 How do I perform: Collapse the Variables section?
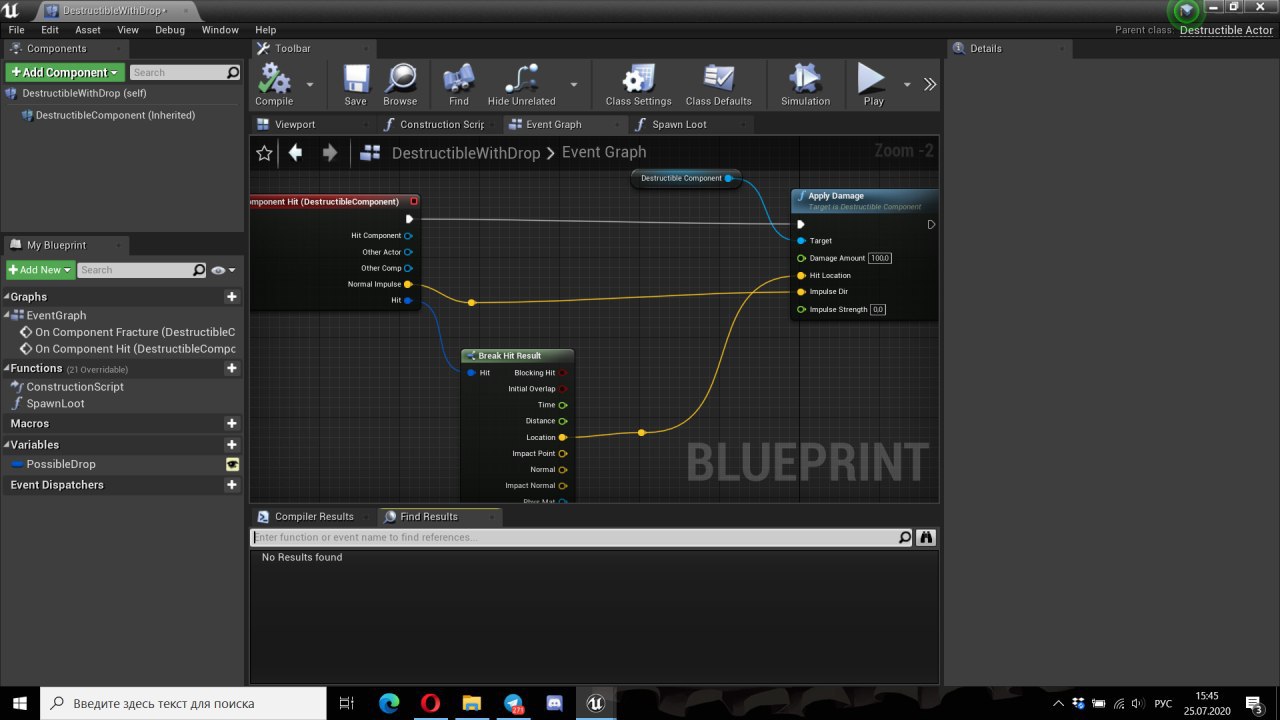click(6, 445)
